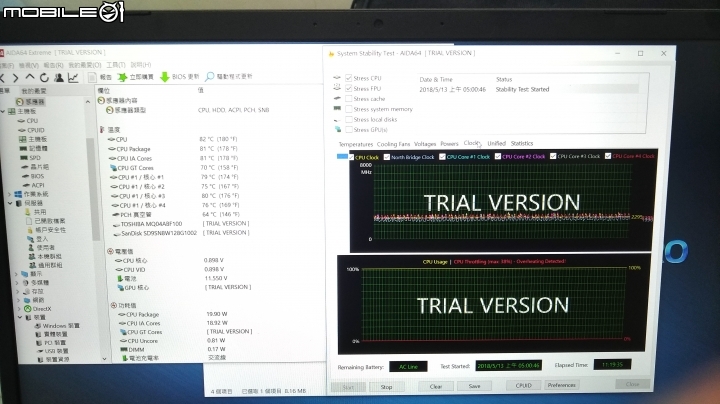Select CPU item under motherboard tree
The width and height of the screenshot is (720, 404).
[x=32, y=121]
